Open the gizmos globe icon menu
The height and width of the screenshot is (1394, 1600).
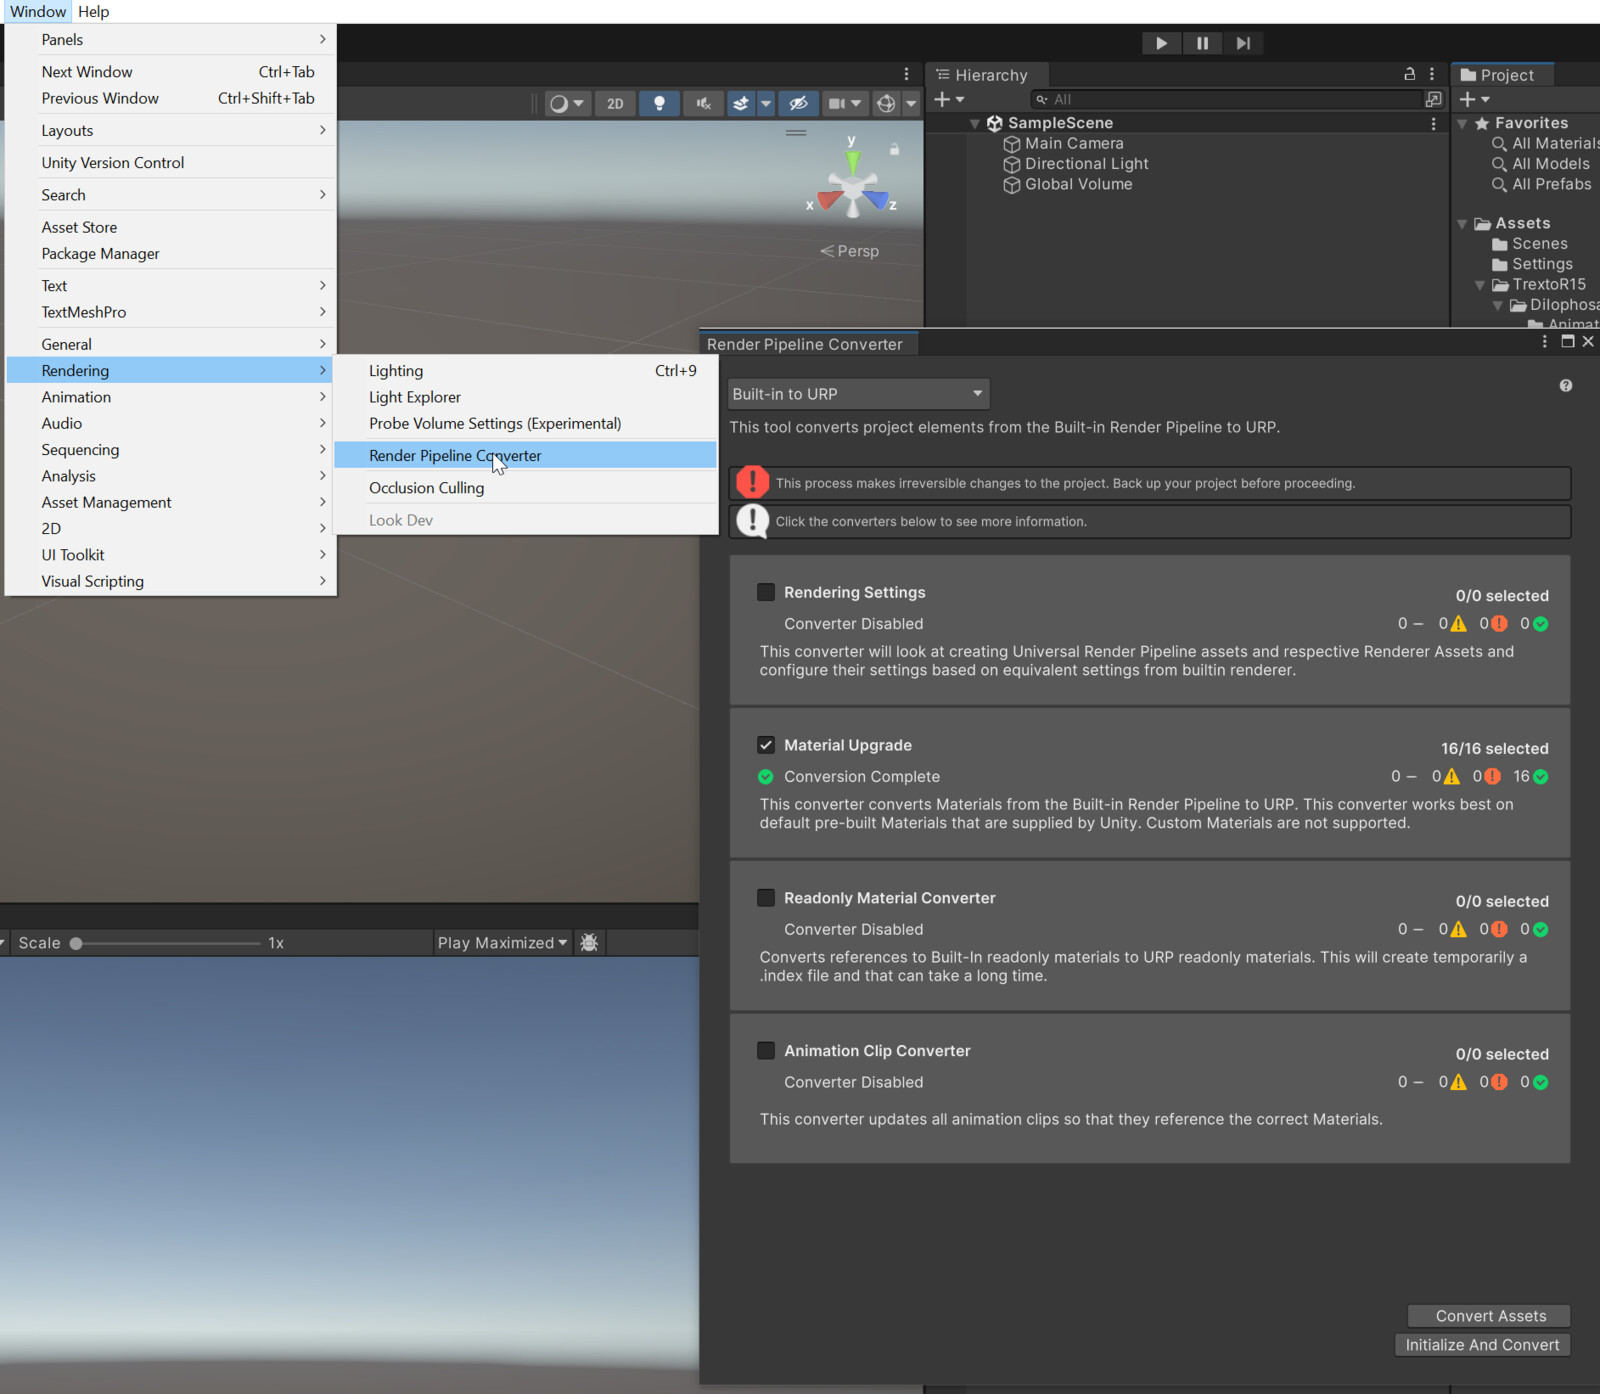pos(885,103)
